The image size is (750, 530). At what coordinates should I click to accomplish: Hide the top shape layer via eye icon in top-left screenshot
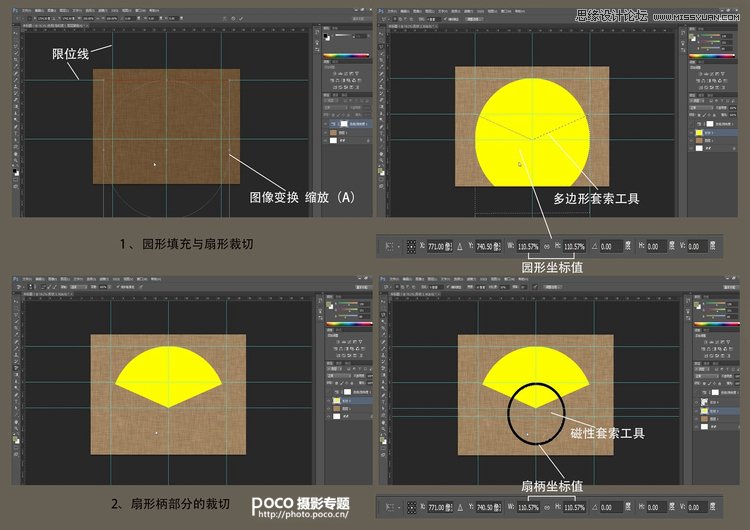[326, 124]
